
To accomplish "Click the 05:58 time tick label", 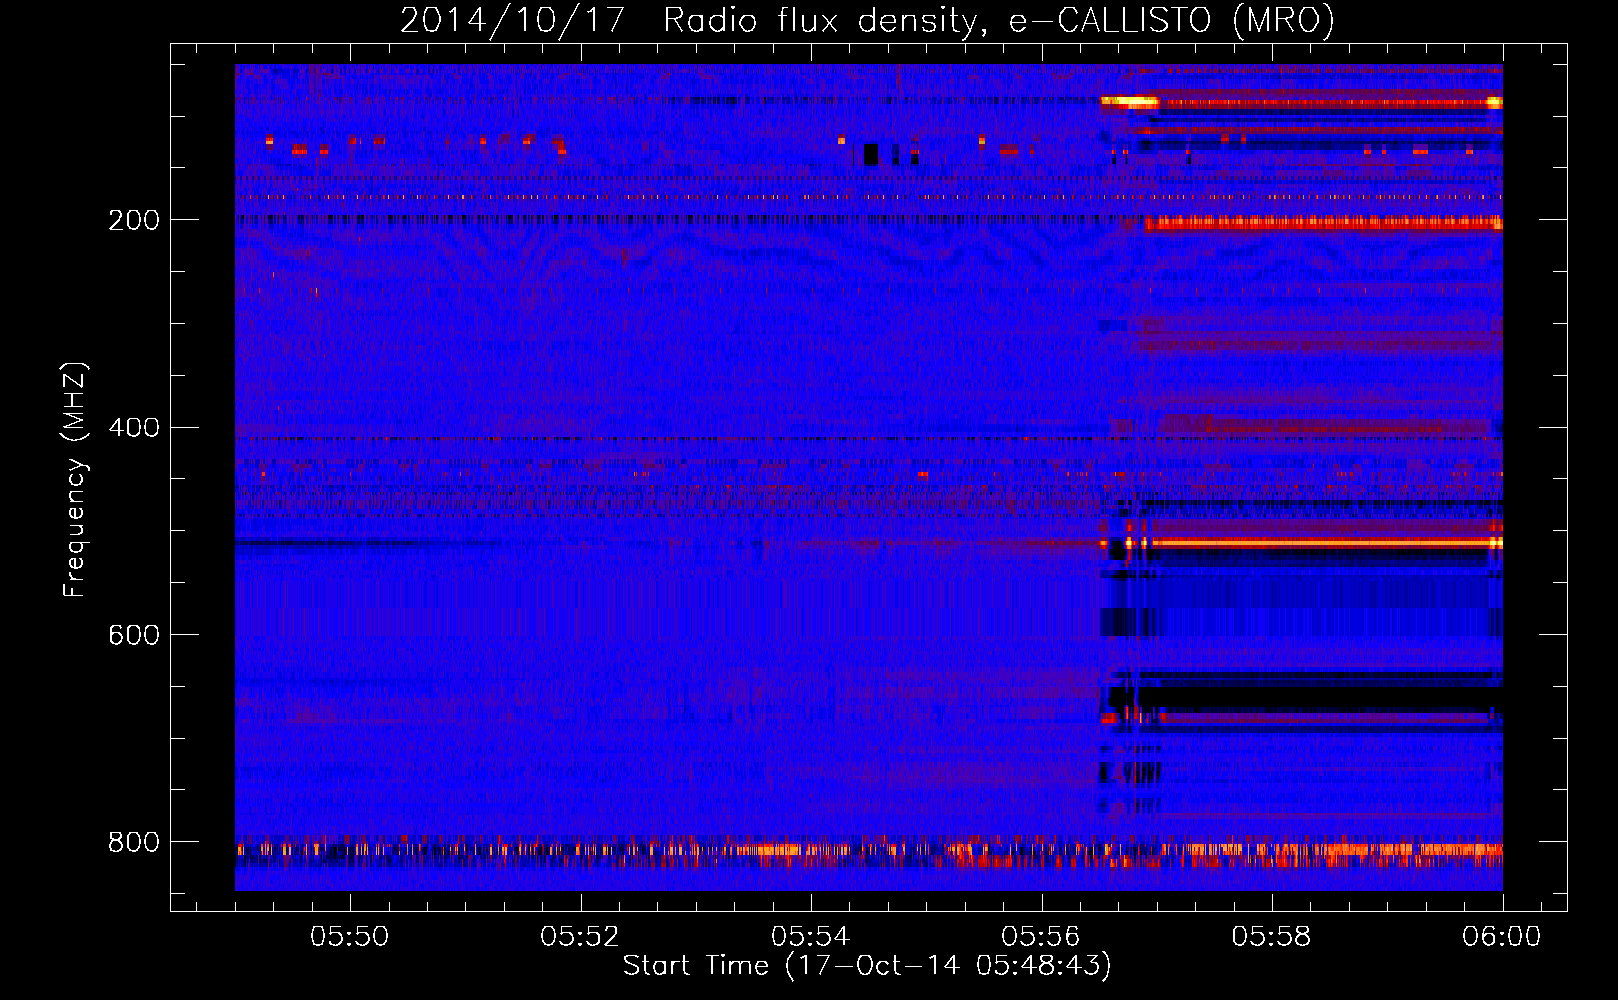I will tap(1271, 937).
